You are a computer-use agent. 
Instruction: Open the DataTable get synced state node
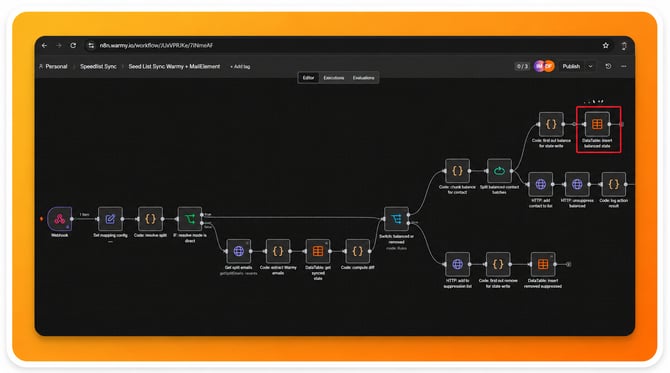(x=317, y=251)
